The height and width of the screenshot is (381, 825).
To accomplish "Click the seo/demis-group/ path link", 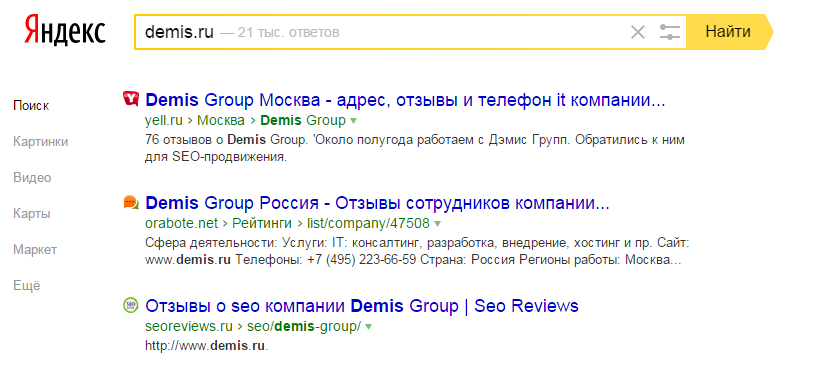I will (304, 326).
